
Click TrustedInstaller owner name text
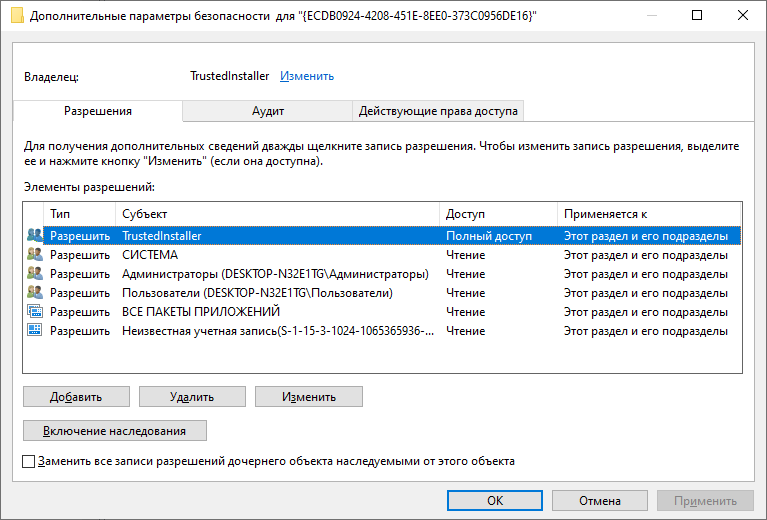pos(229,76)
